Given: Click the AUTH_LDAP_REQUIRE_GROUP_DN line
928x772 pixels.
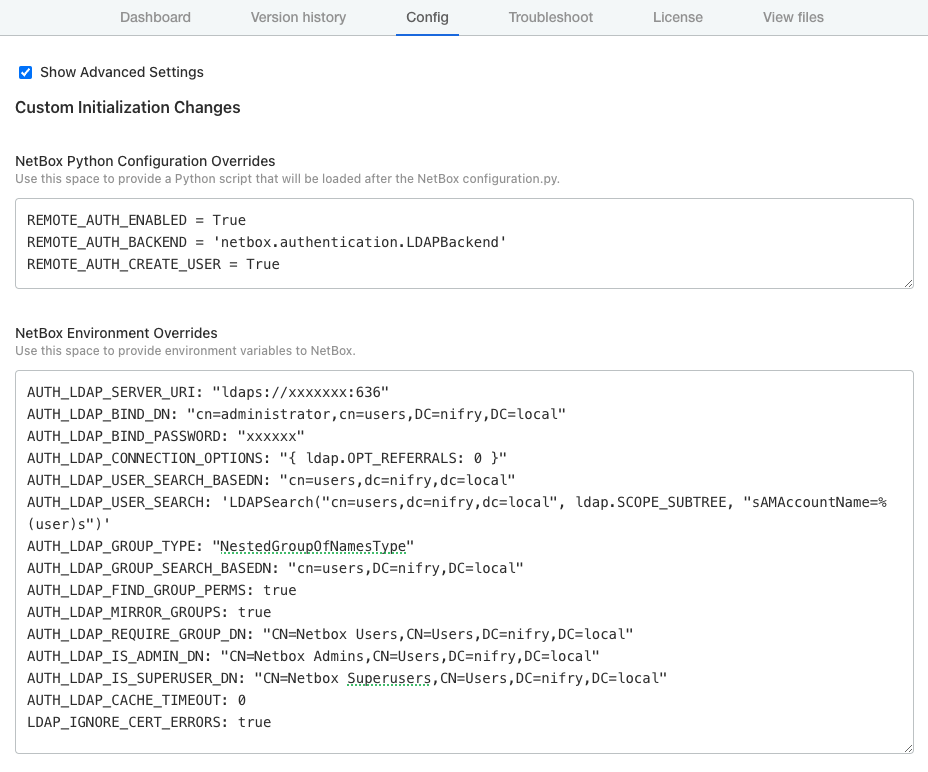Looking at the screenshot, I should point(330,634).
